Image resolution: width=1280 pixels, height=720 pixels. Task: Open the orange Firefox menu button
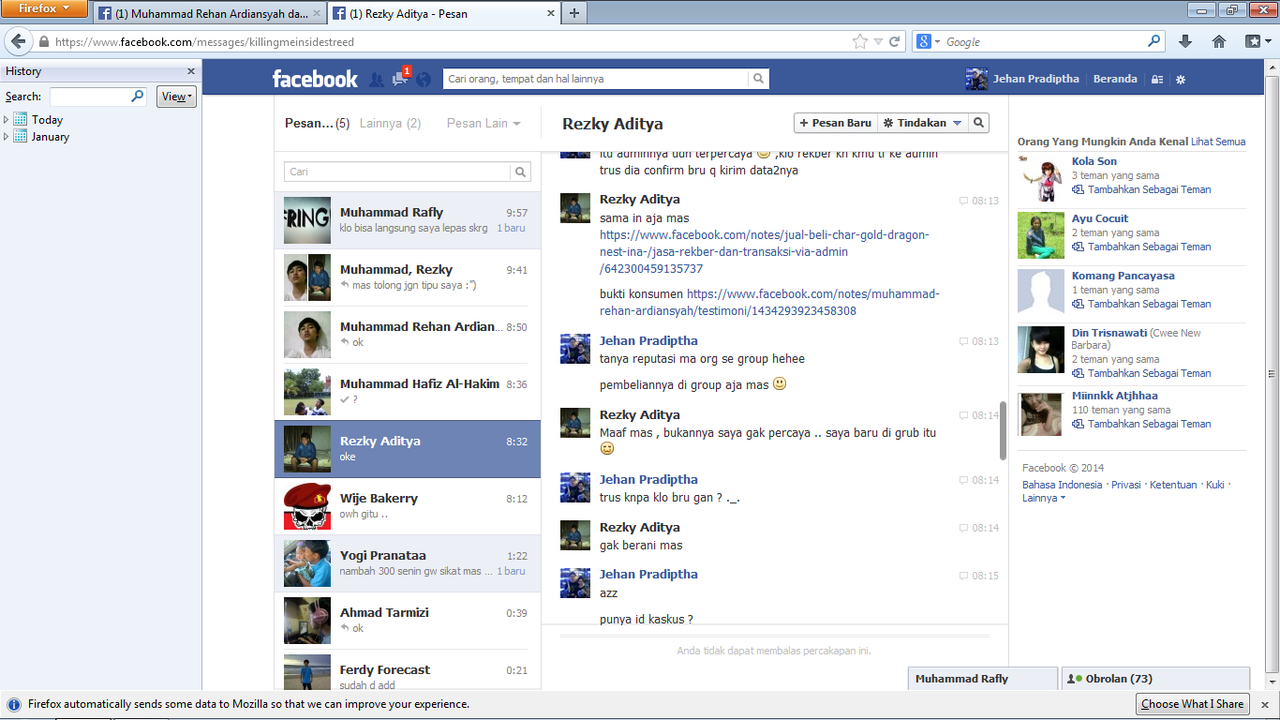pyautogui.click(x=44, y=9)
